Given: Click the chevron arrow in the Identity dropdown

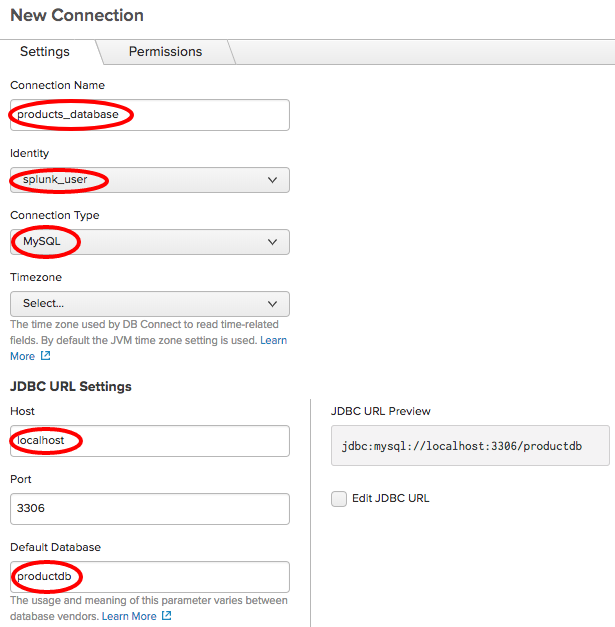Looking at the screenshot, I should (x=272, y=180).
